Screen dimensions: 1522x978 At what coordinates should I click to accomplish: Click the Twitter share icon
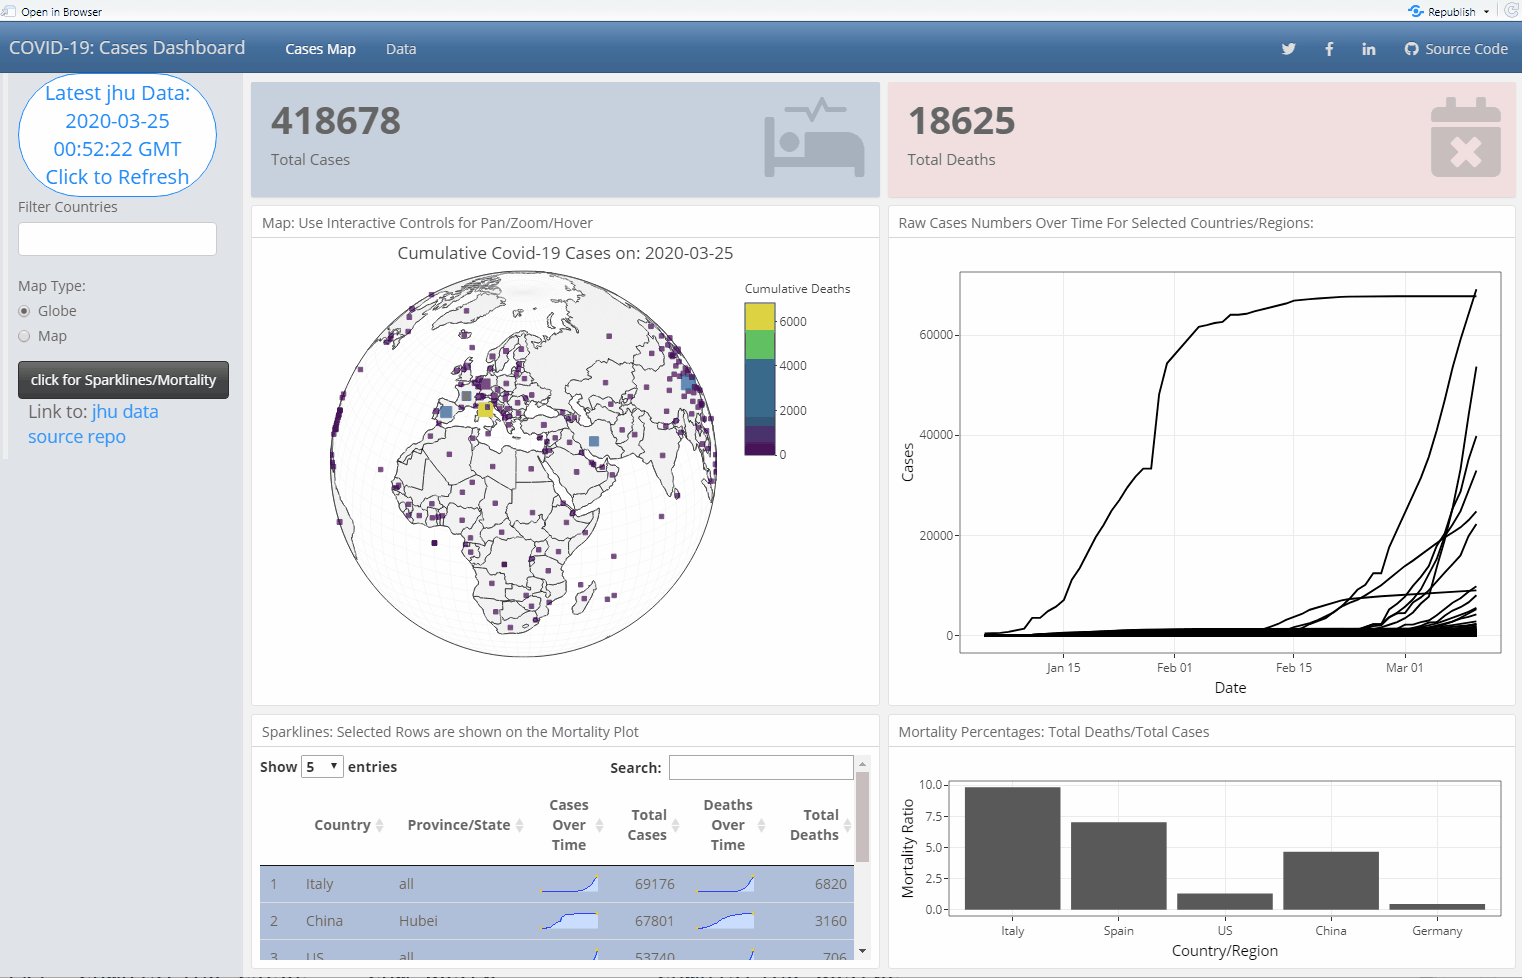(1288, 49)
